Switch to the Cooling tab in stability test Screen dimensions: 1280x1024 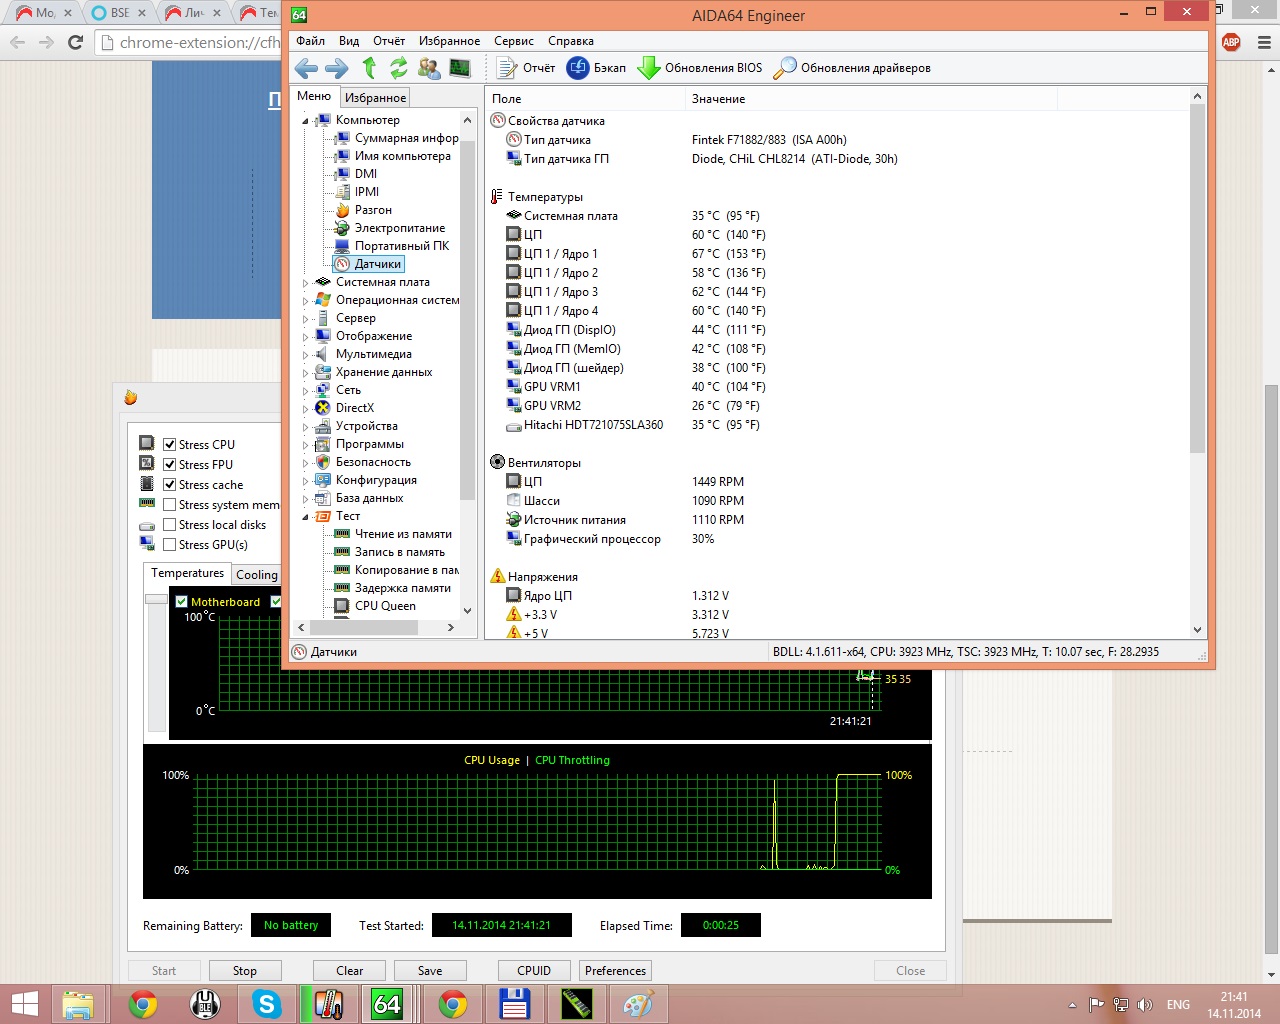click(x=257, y=575)
